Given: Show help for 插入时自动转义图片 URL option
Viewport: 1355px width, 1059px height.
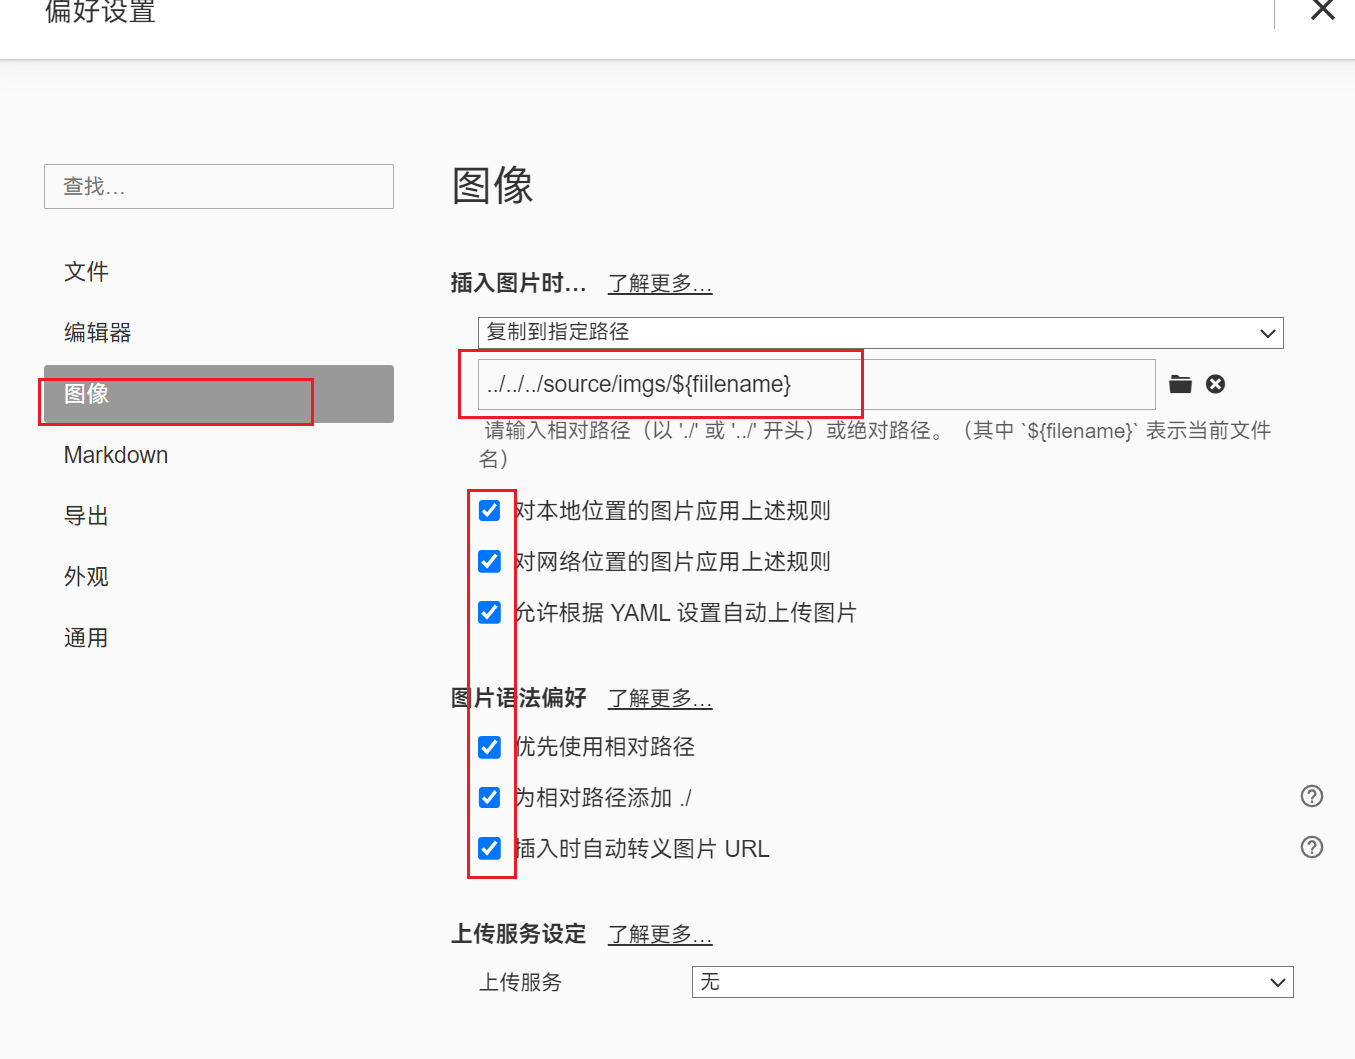Looking at the screenshot, I should point(1311,847).
